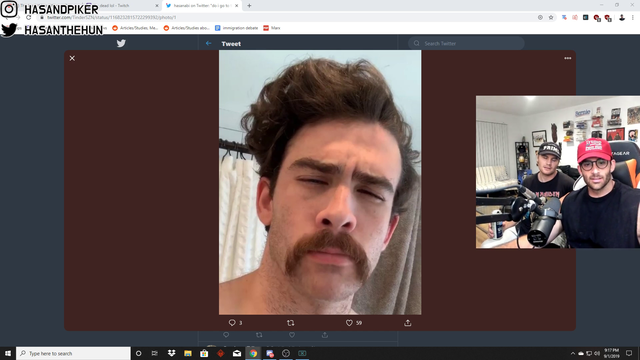Image resolution: width=640 pixels, height=360 pixels.
Task: Open the OBS Studio taskbar icon
Action: (286, 353)
